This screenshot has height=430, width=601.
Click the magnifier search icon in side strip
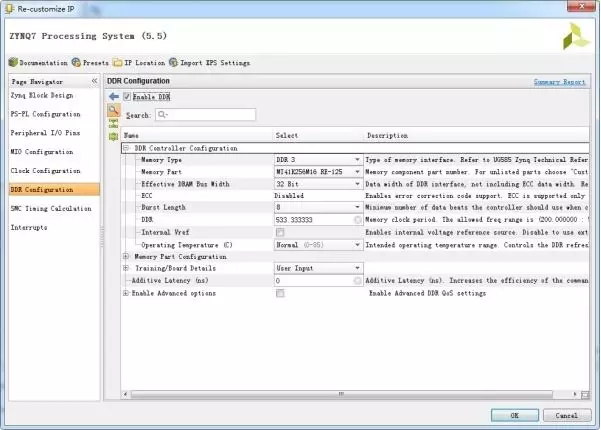pyautogui.click(x=113, y=111)
